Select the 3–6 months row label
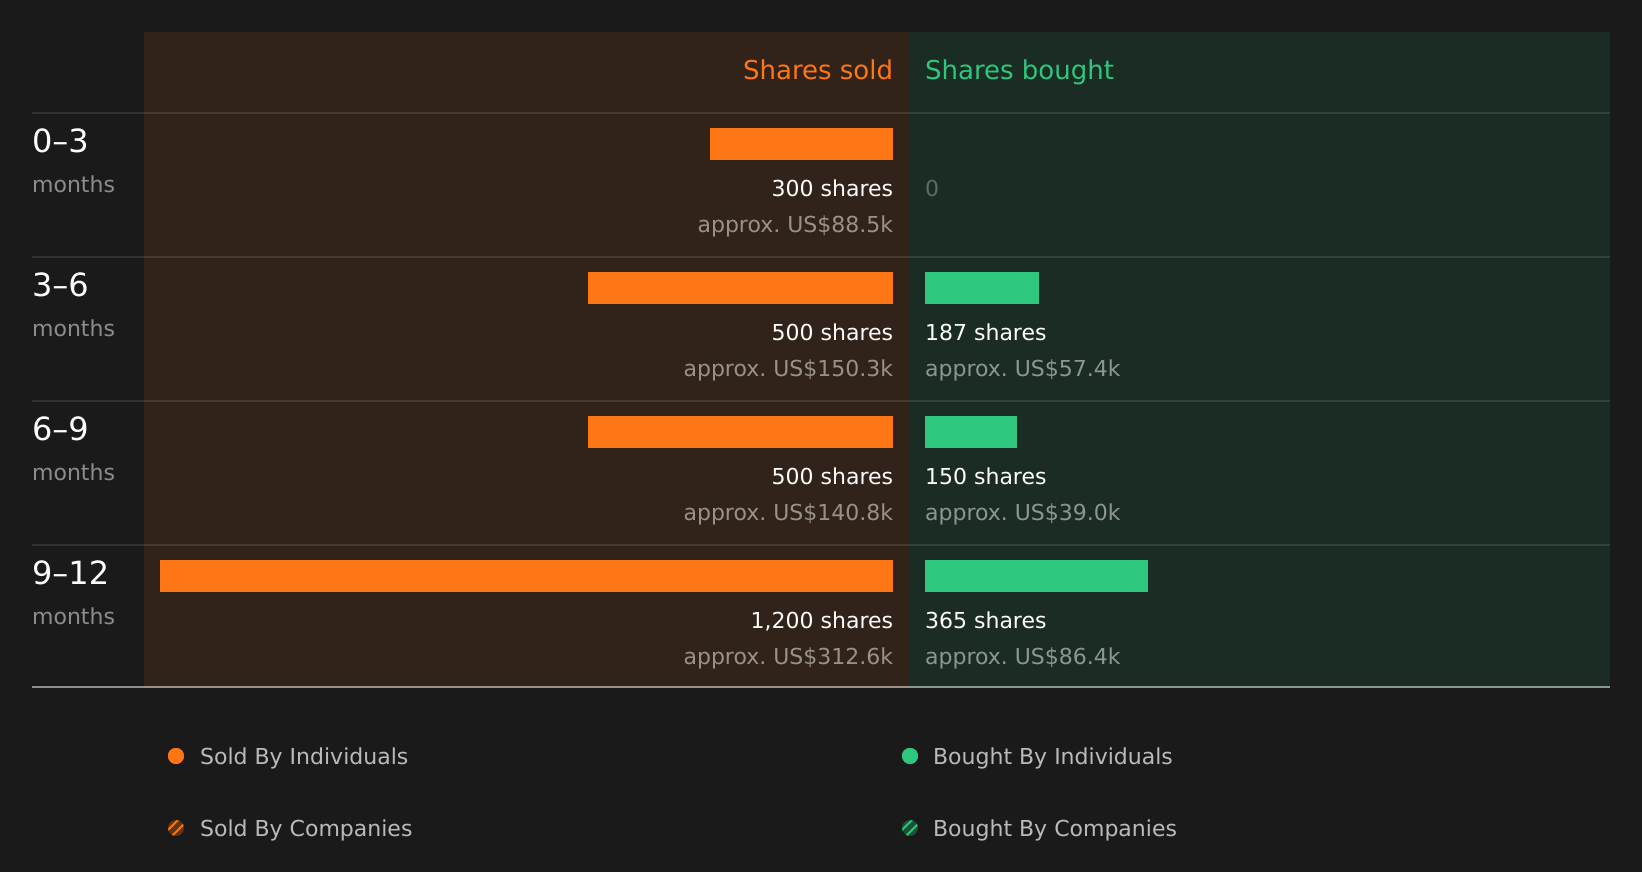1642x872 pixels. (x=73, y=305)
